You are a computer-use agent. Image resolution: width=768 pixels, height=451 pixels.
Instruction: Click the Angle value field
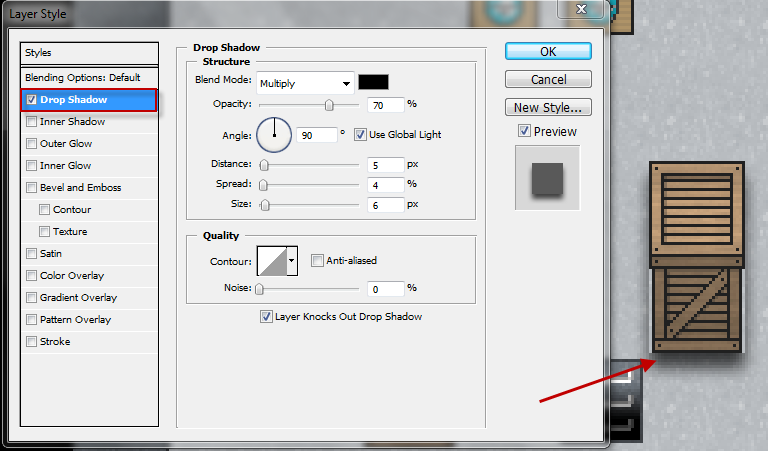(x=317, y=136)
